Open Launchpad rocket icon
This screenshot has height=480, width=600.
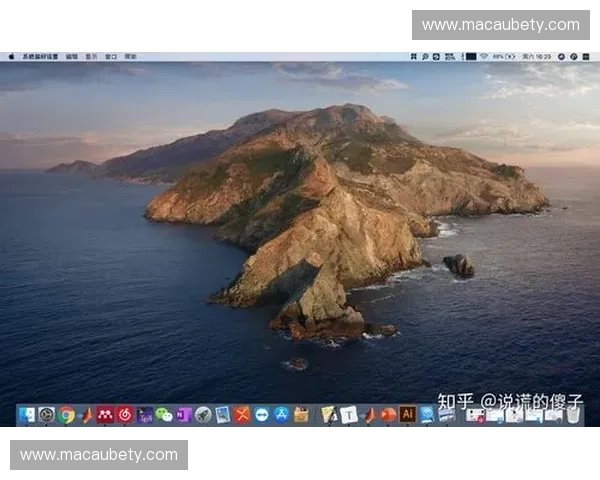[203, 414]
